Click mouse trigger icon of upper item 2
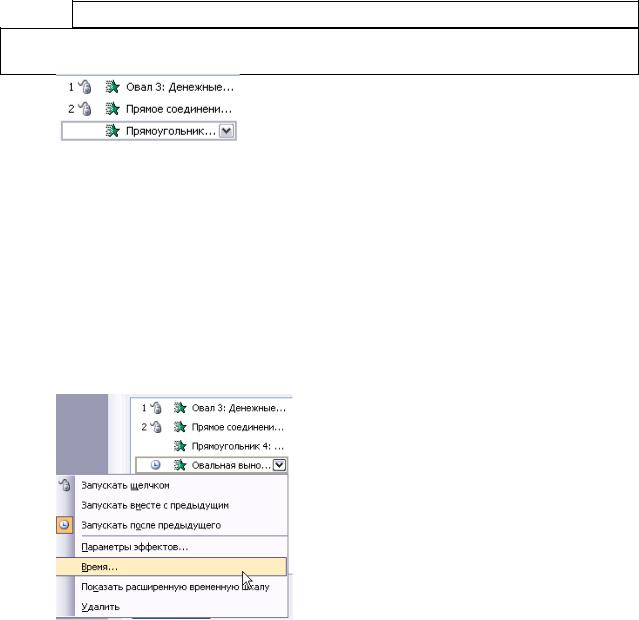Viewport: 639px width, 620px height. pos(85,109)
